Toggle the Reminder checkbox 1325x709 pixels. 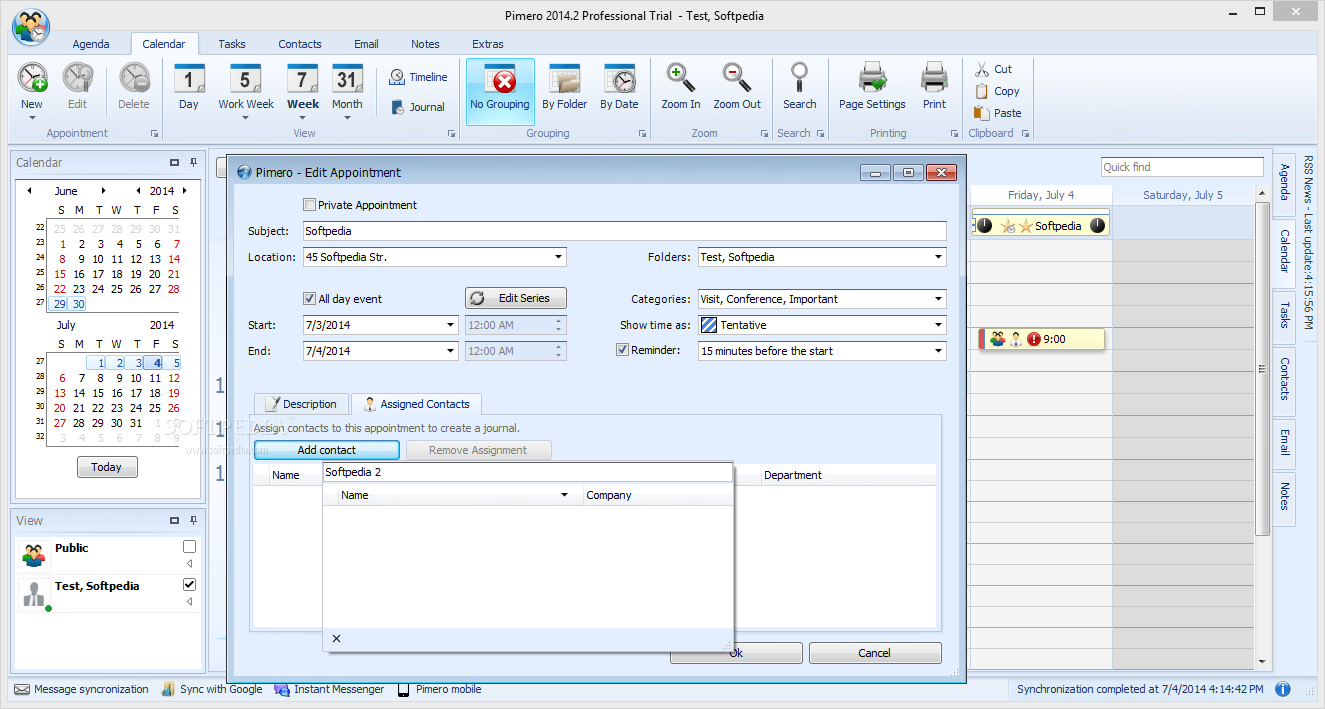point(623,350)
